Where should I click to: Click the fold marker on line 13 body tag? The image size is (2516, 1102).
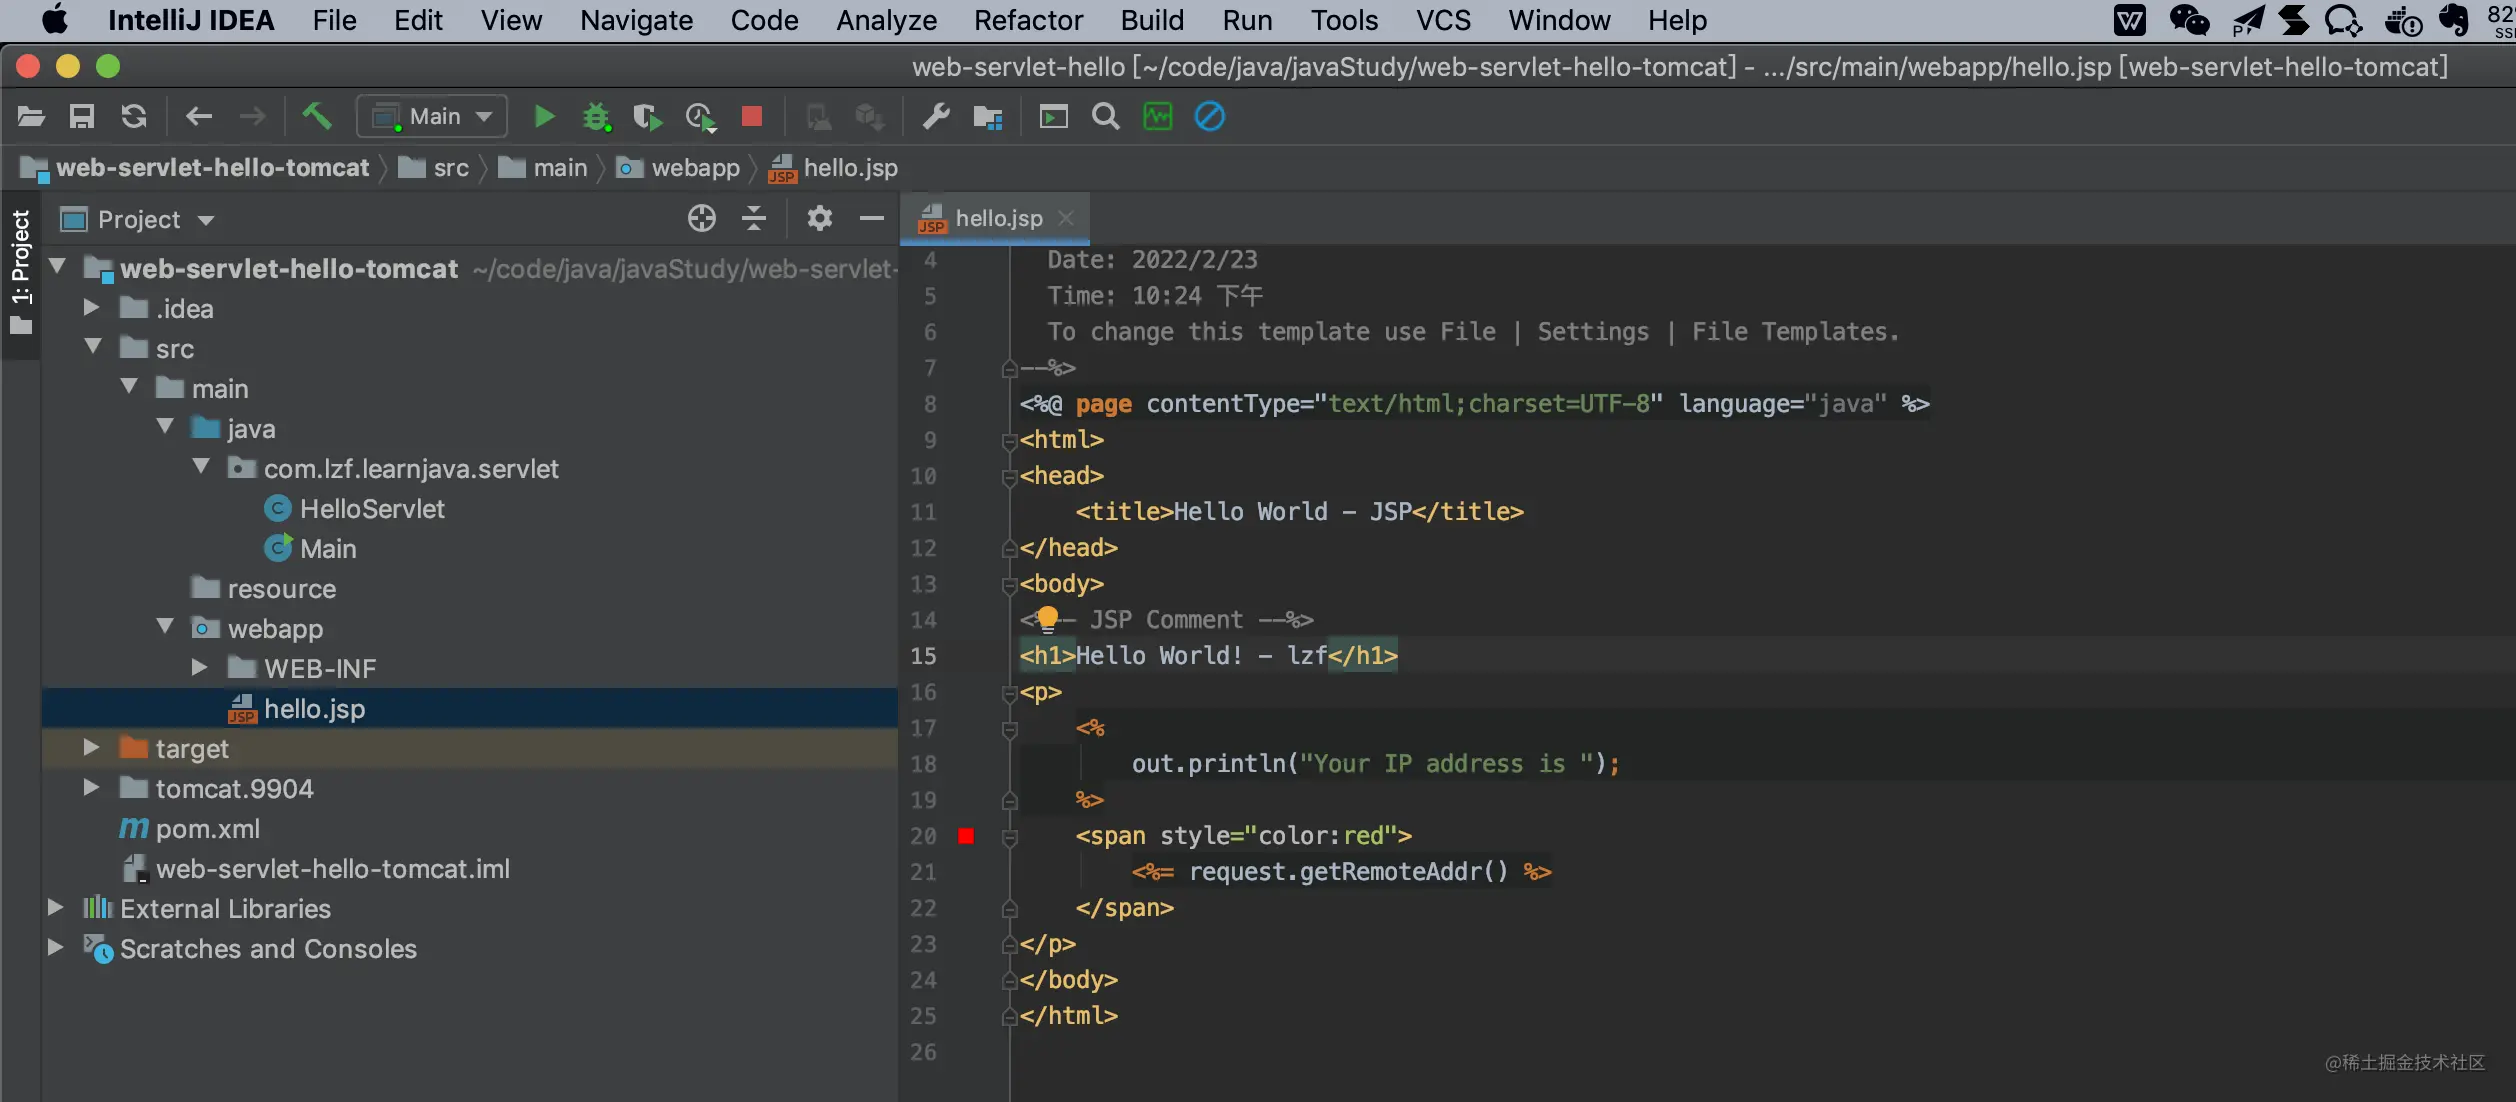1009,585
